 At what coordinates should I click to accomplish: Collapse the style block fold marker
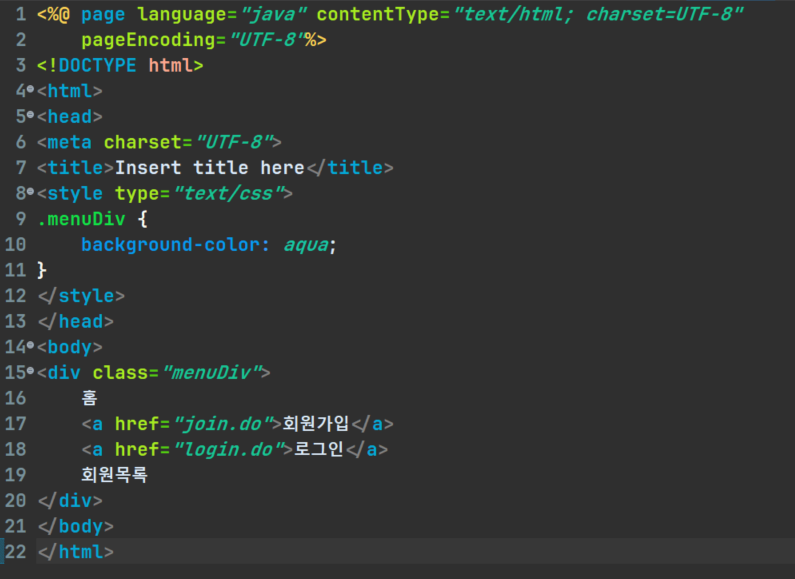(30, 192)
